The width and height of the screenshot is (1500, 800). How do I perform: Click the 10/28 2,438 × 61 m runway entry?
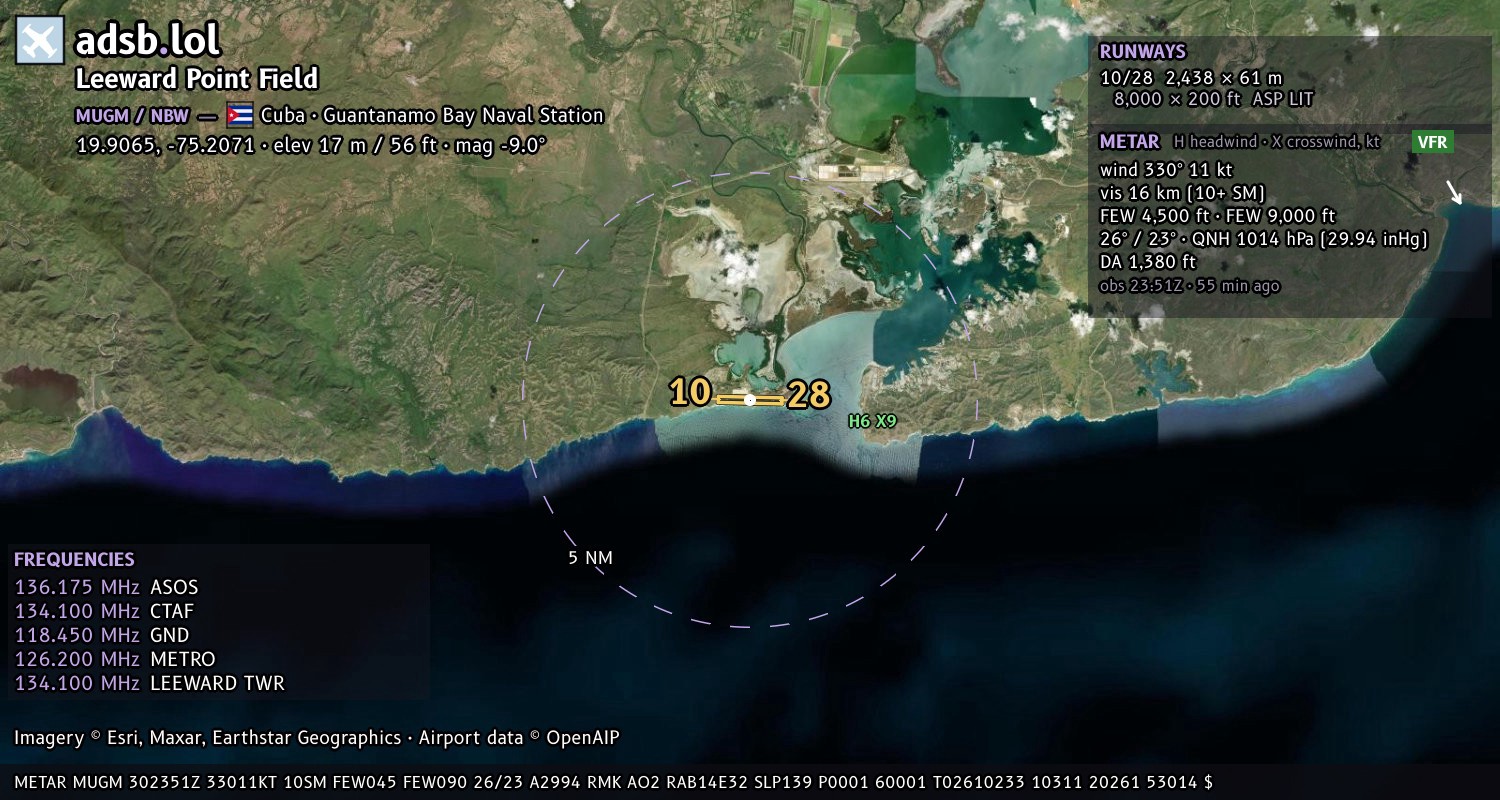click(1191, 77)
